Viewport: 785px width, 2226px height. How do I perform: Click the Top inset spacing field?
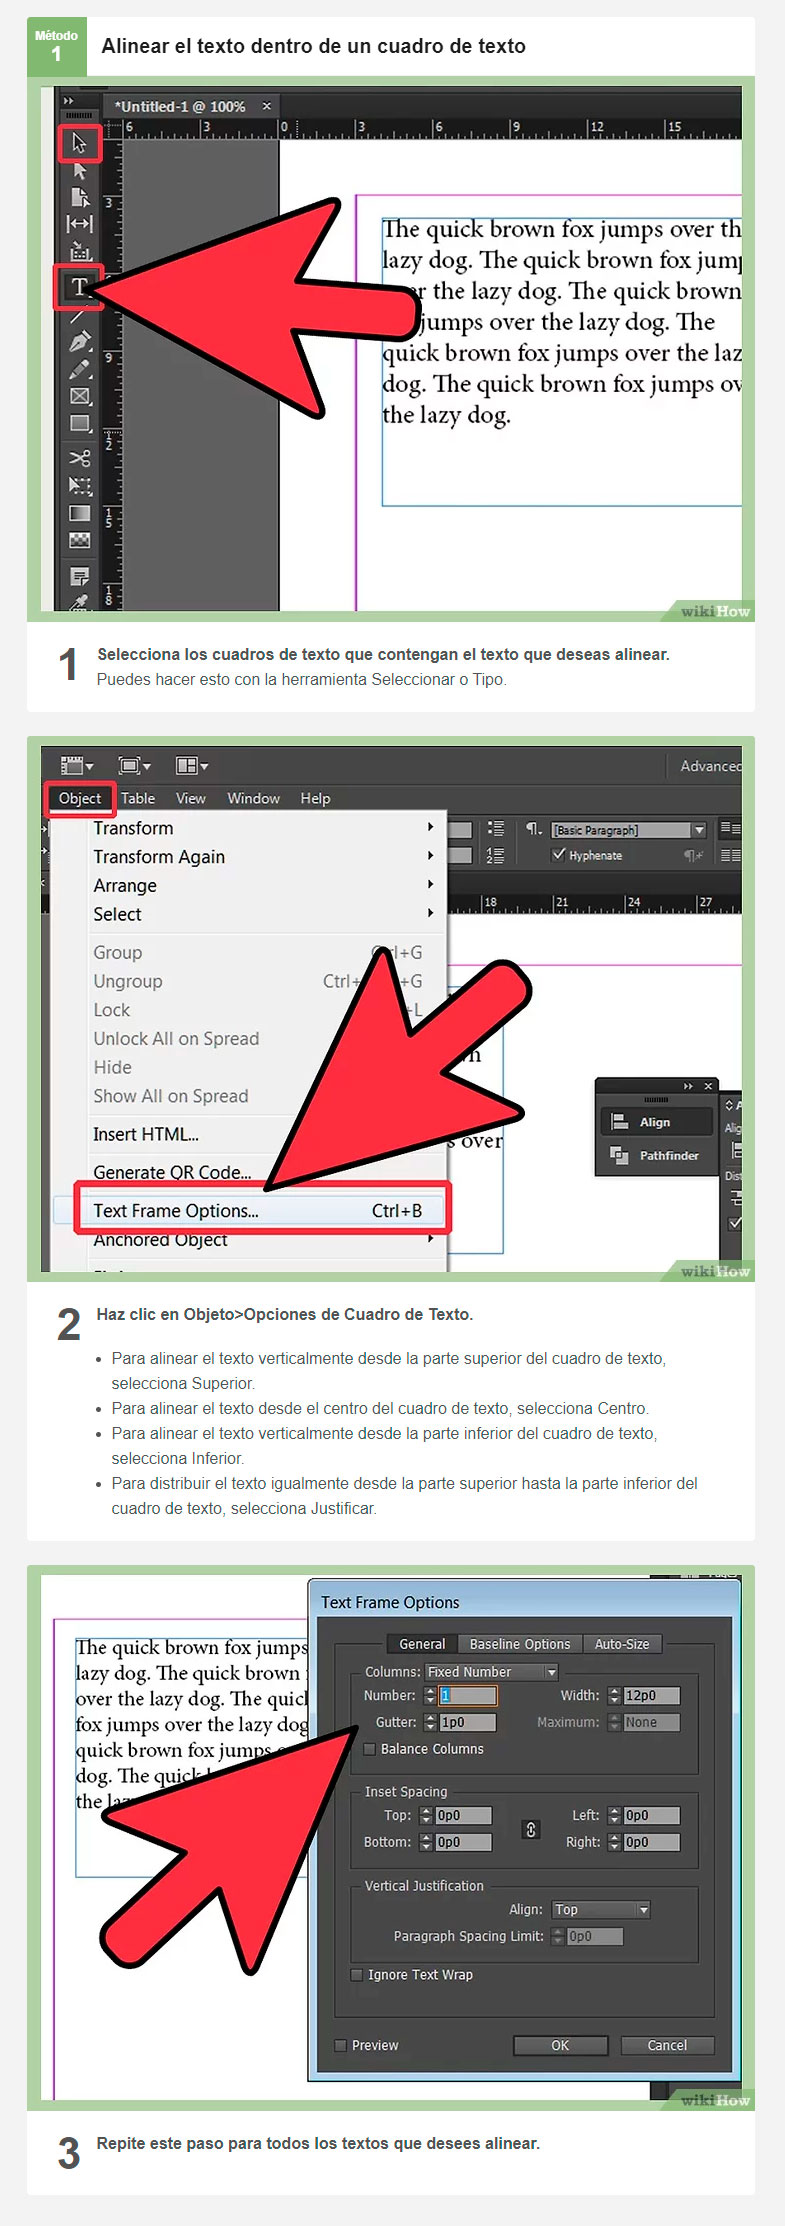pyautogui.click(x=463, y=1816)
